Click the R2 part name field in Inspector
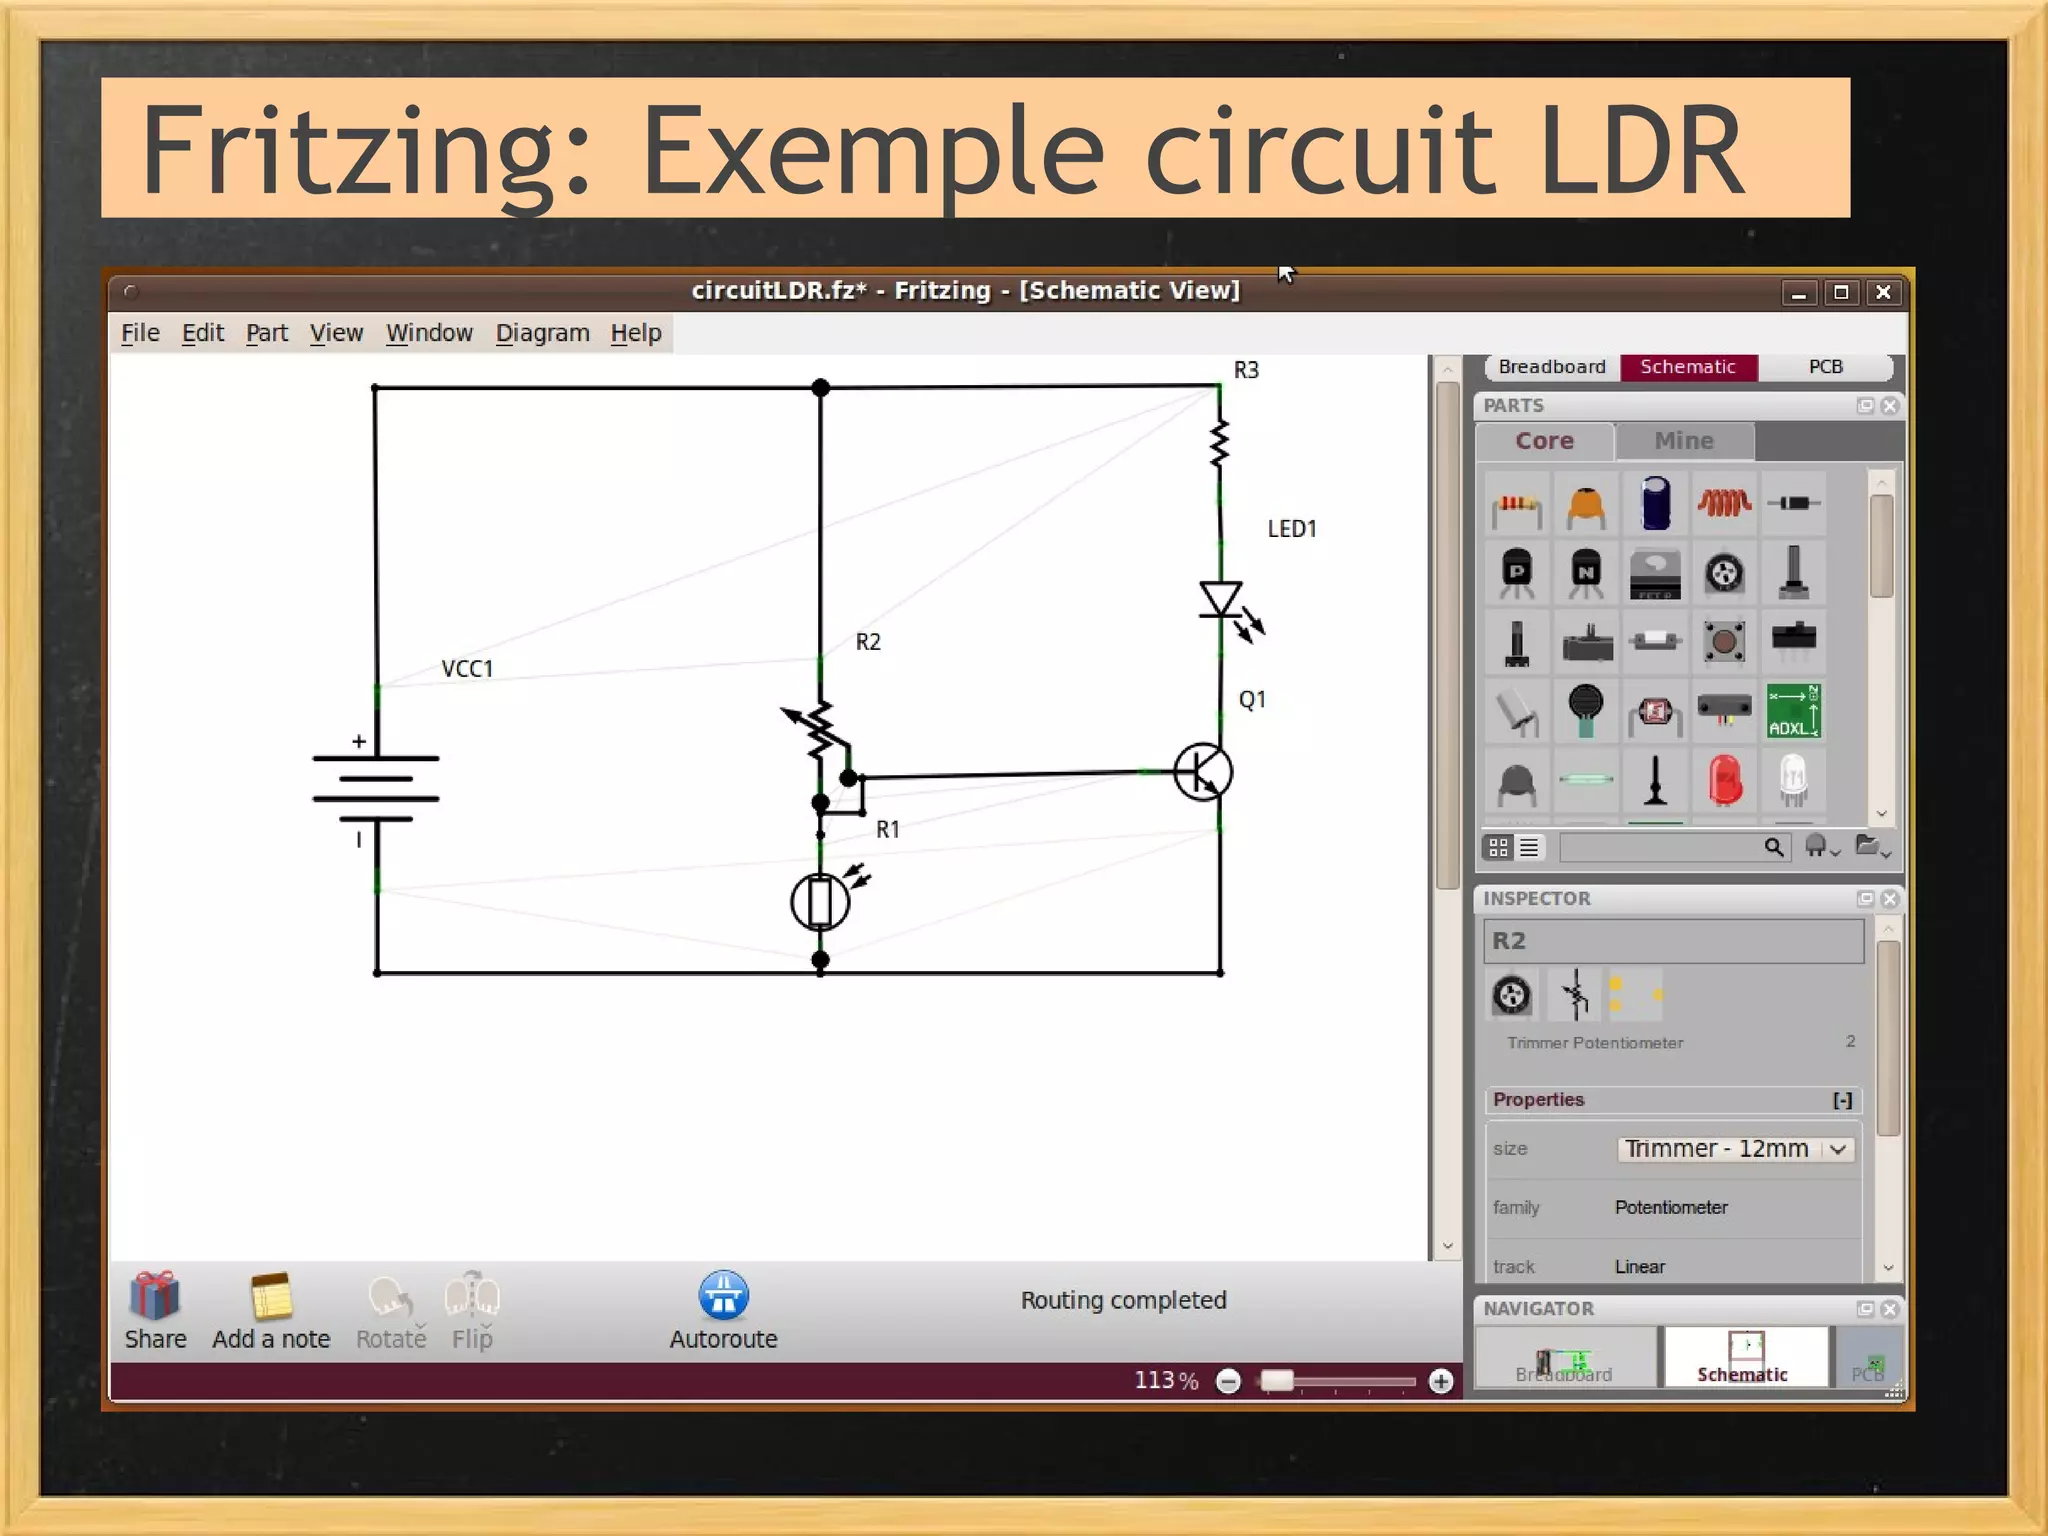The height and width of the screenshot is (1536, 2048). 1674,941
